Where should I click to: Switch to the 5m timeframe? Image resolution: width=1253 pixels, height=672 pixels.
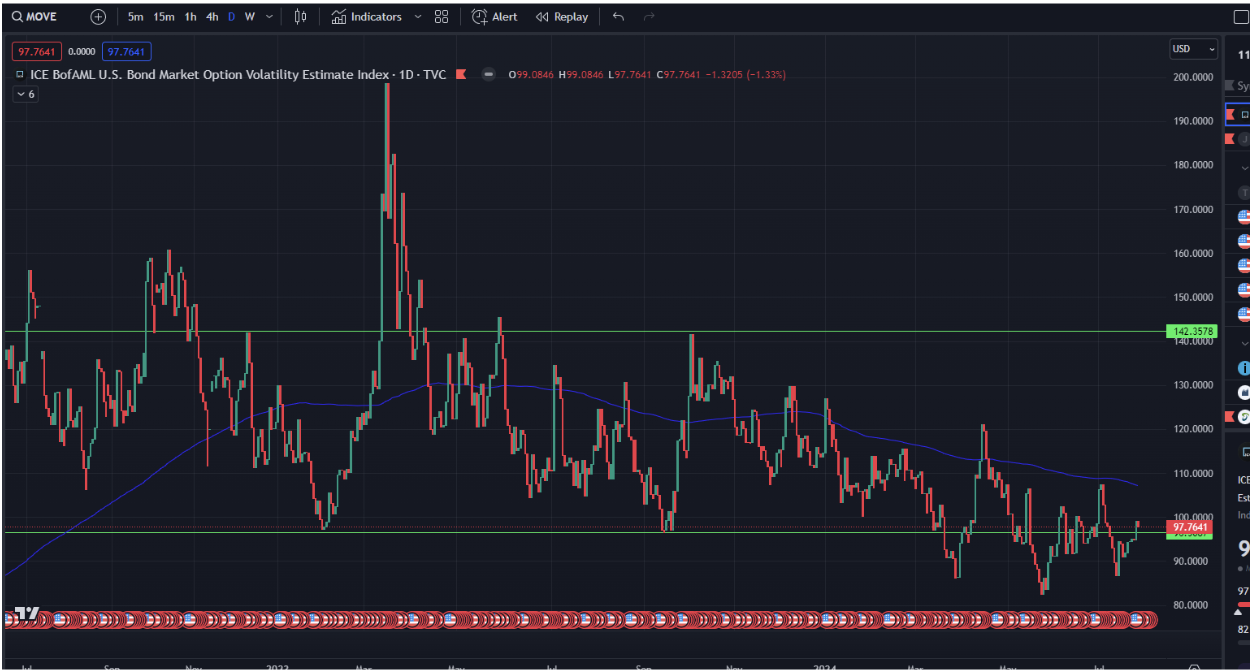tap(135, 17)
